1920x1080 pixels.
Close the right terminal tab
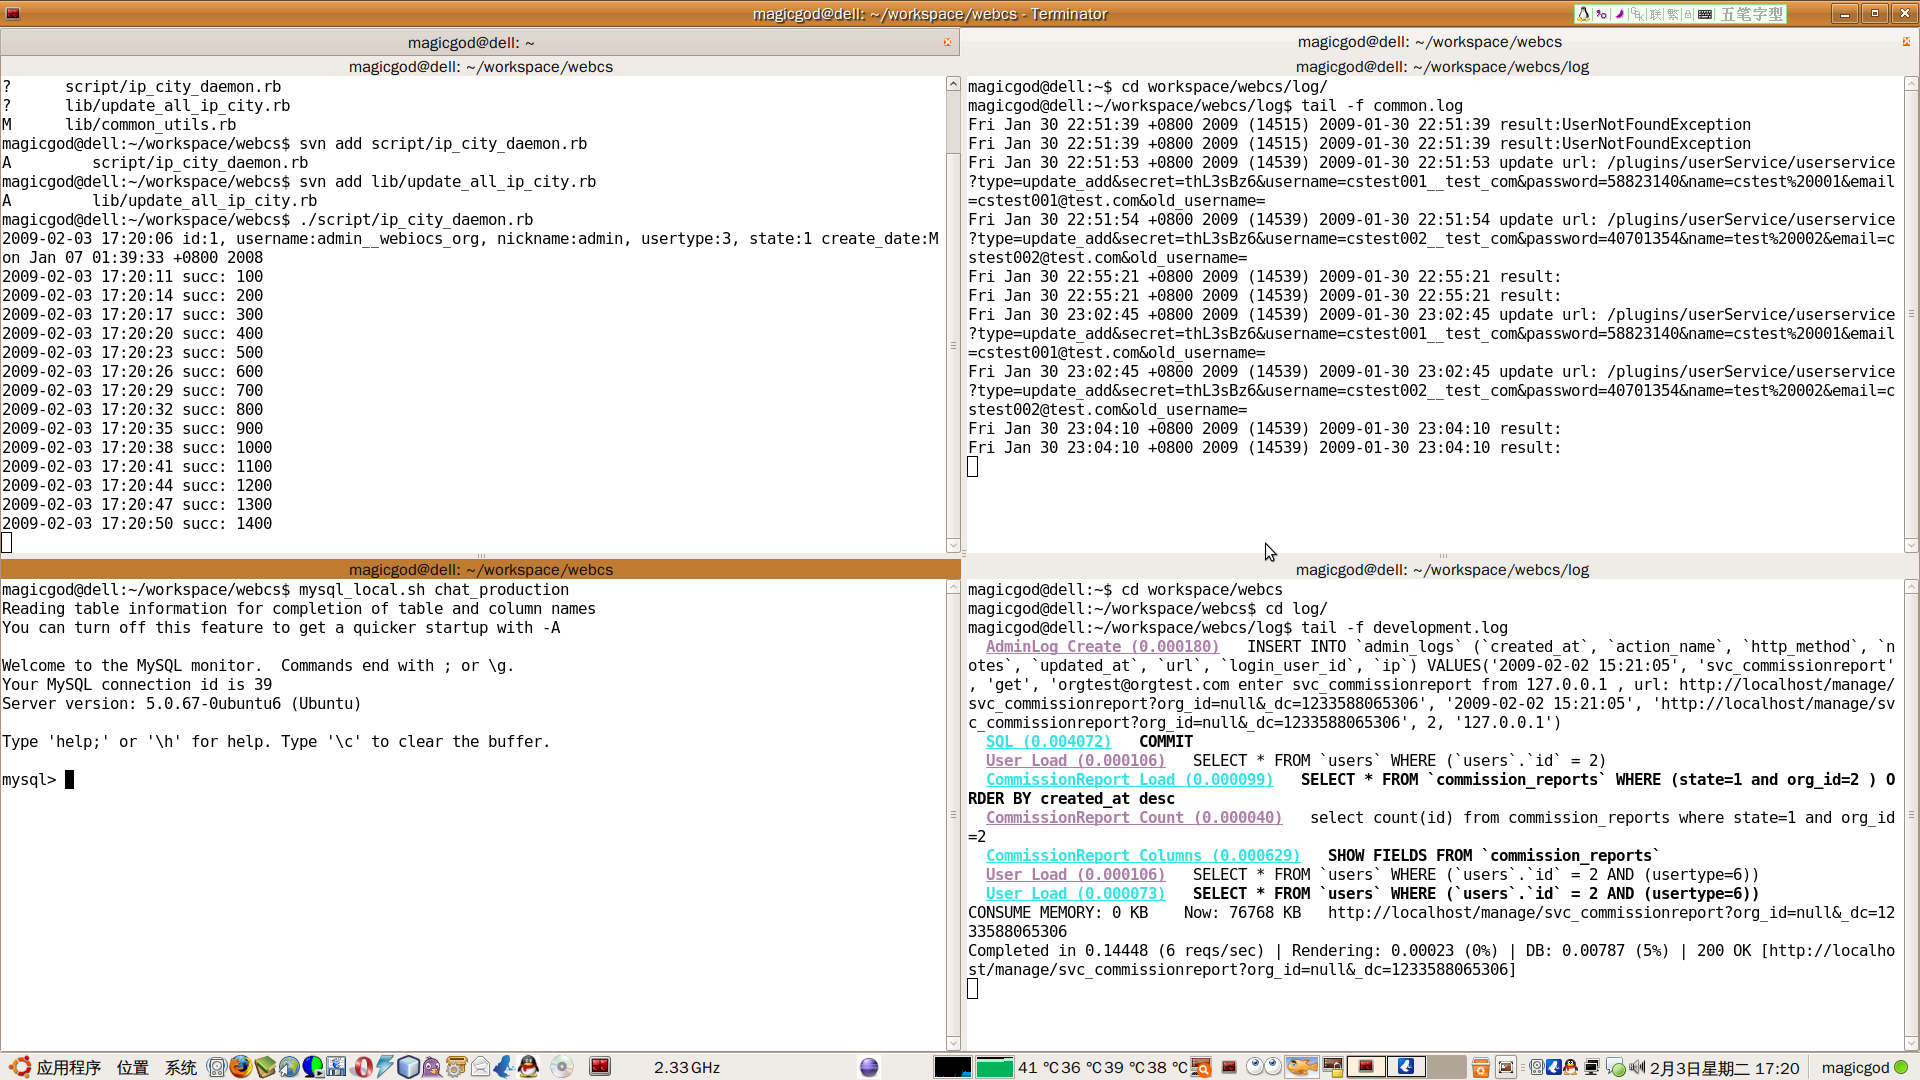pyautogui.click(x=1906, y=42)
